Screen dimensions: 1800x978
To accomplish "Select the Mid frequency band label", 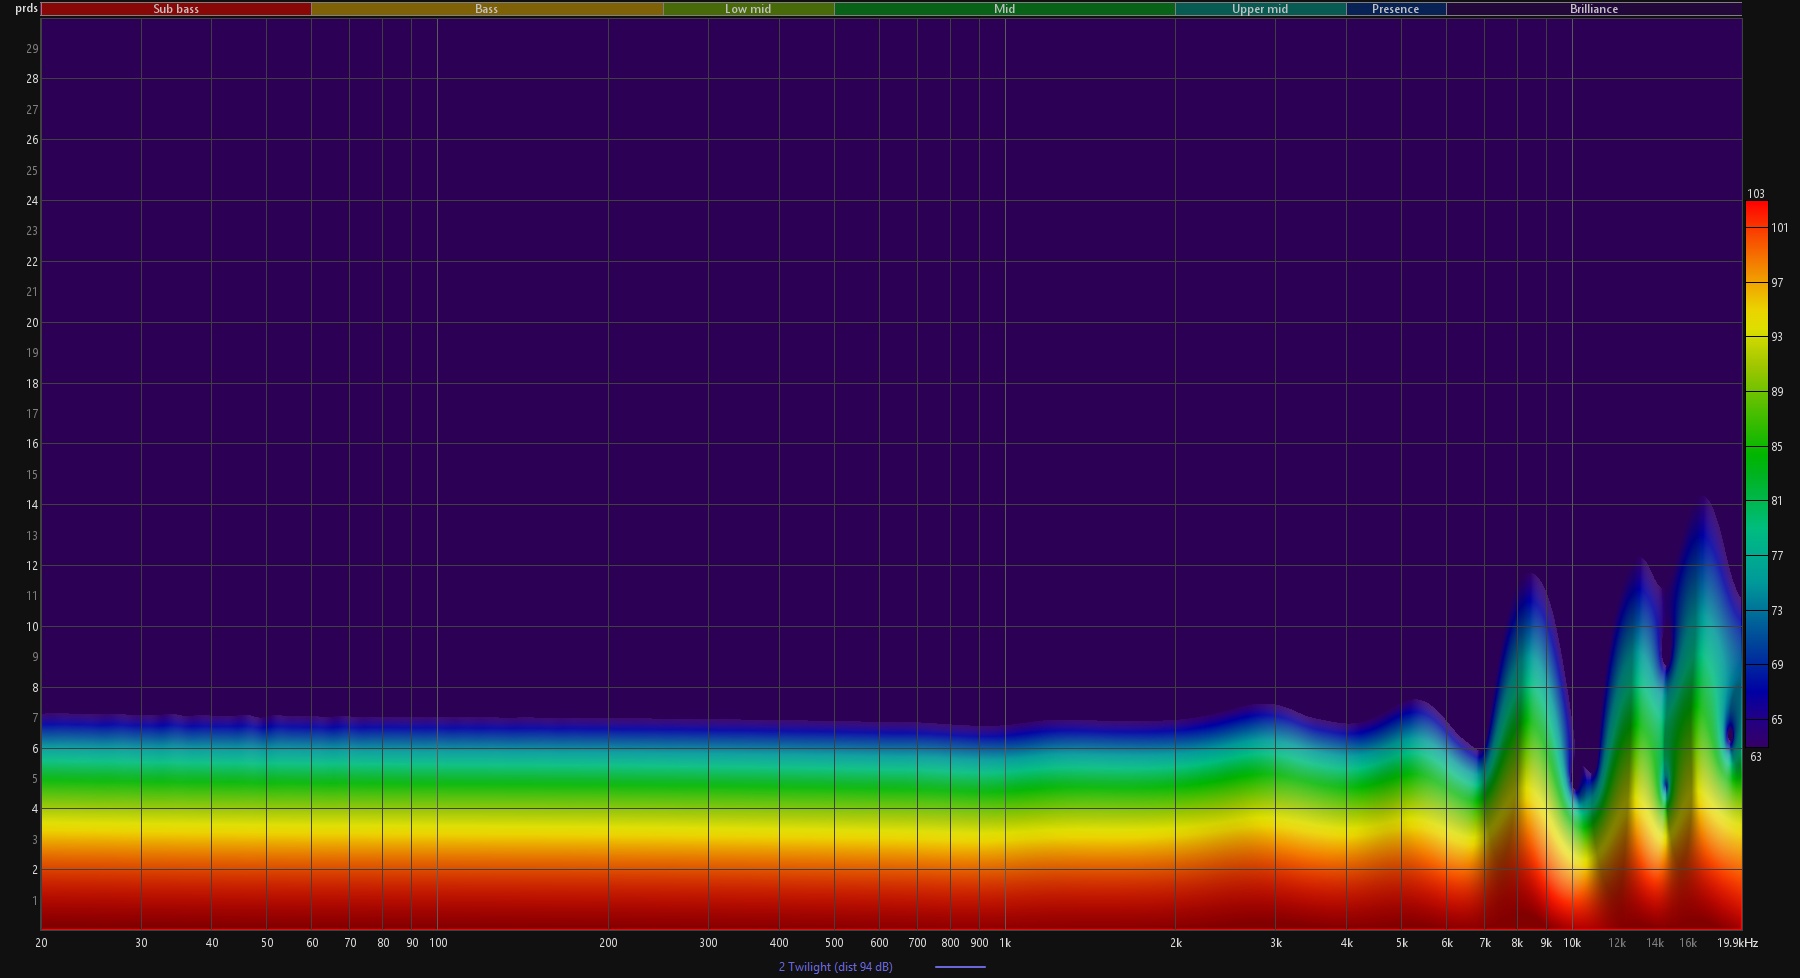I will tap(1004, 9).
